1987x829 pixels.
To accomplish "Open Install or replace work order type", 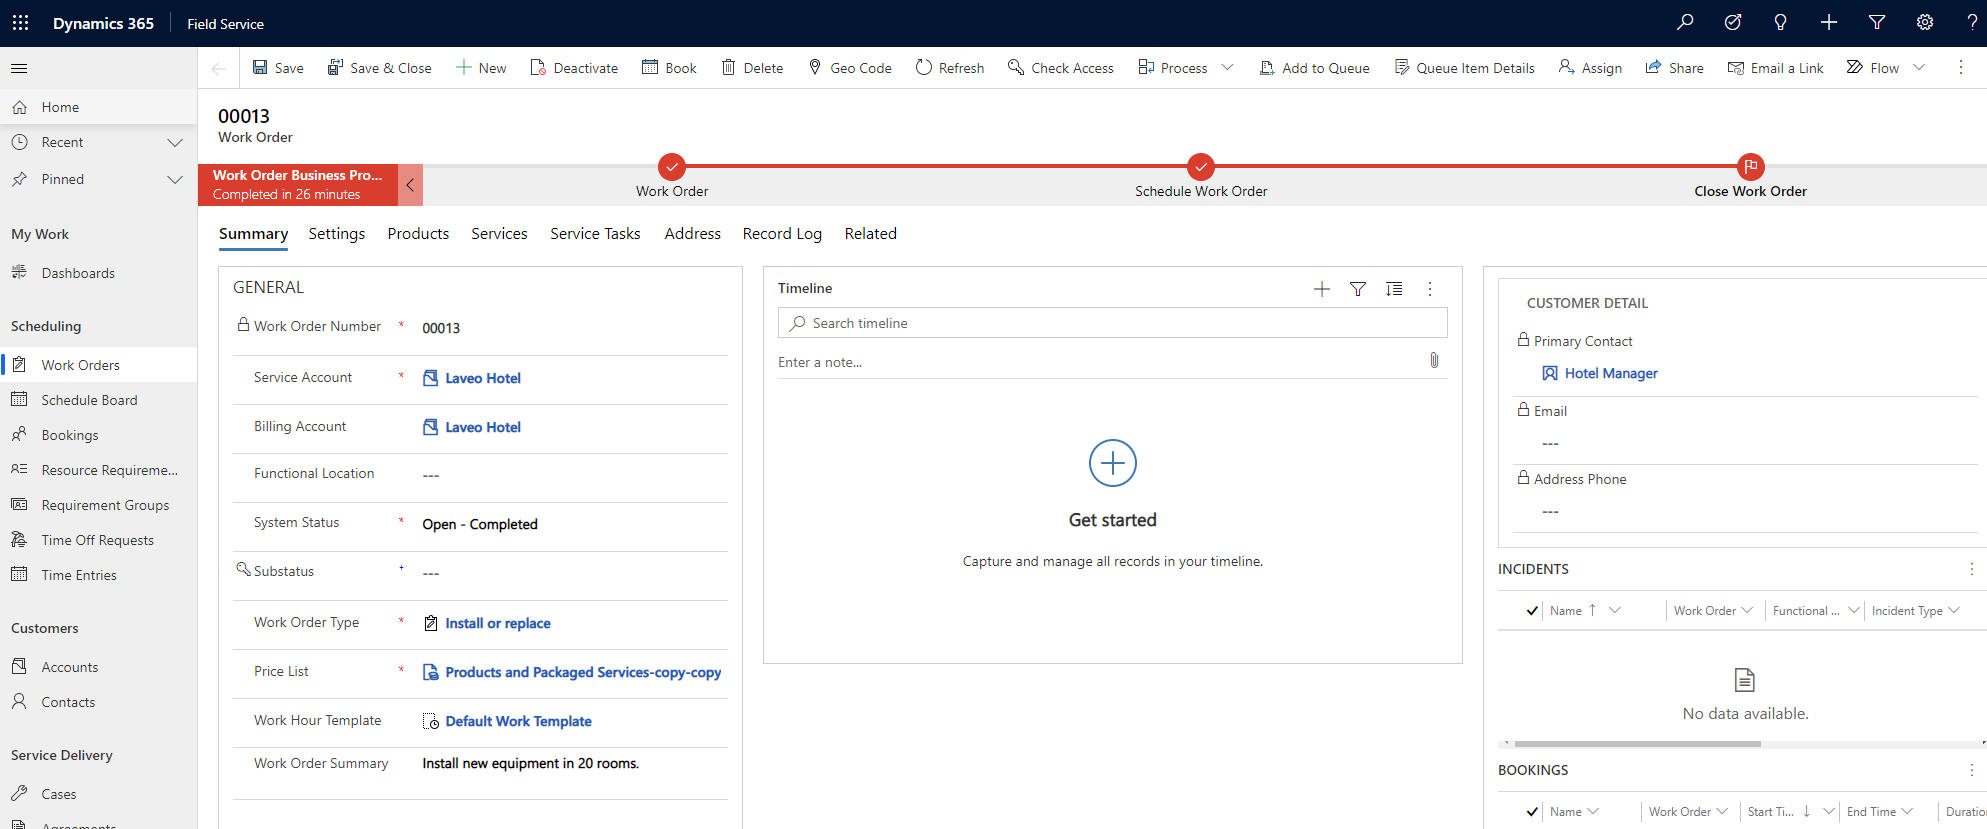I will pyautogui.click(x=498, y=623).
